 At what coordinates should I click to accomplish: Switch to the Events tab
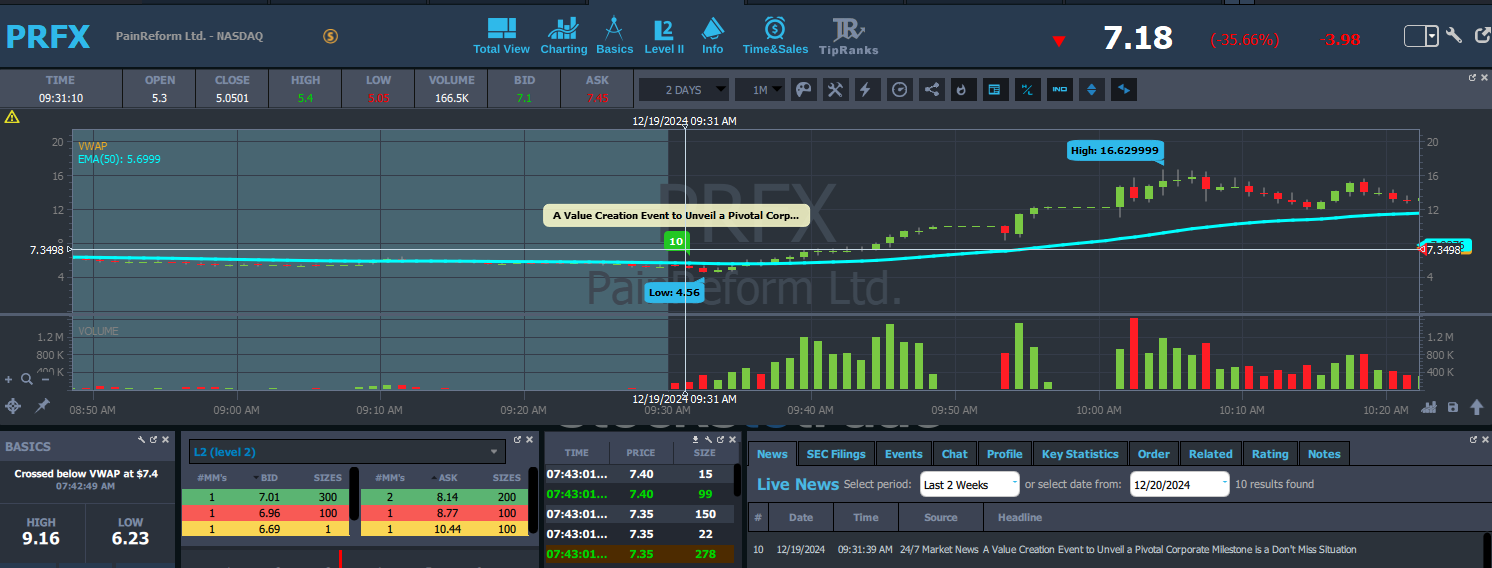tap(904, 454)
